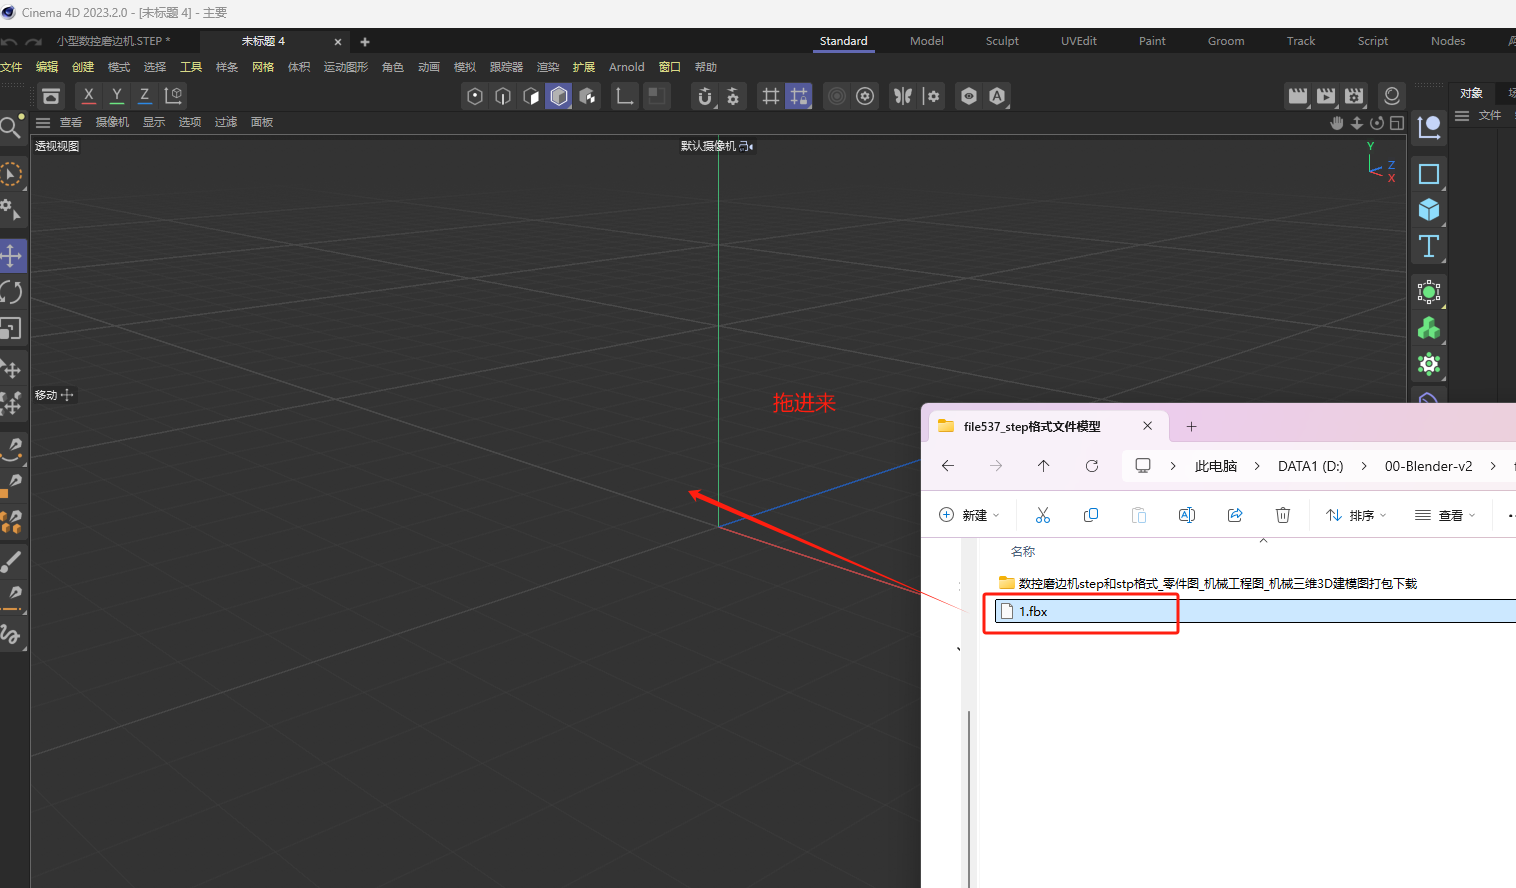Image resolution: width=1516 pixels, height=888 pixels.
Task: Switch to the Model layout tab
Action: (927, 41)
